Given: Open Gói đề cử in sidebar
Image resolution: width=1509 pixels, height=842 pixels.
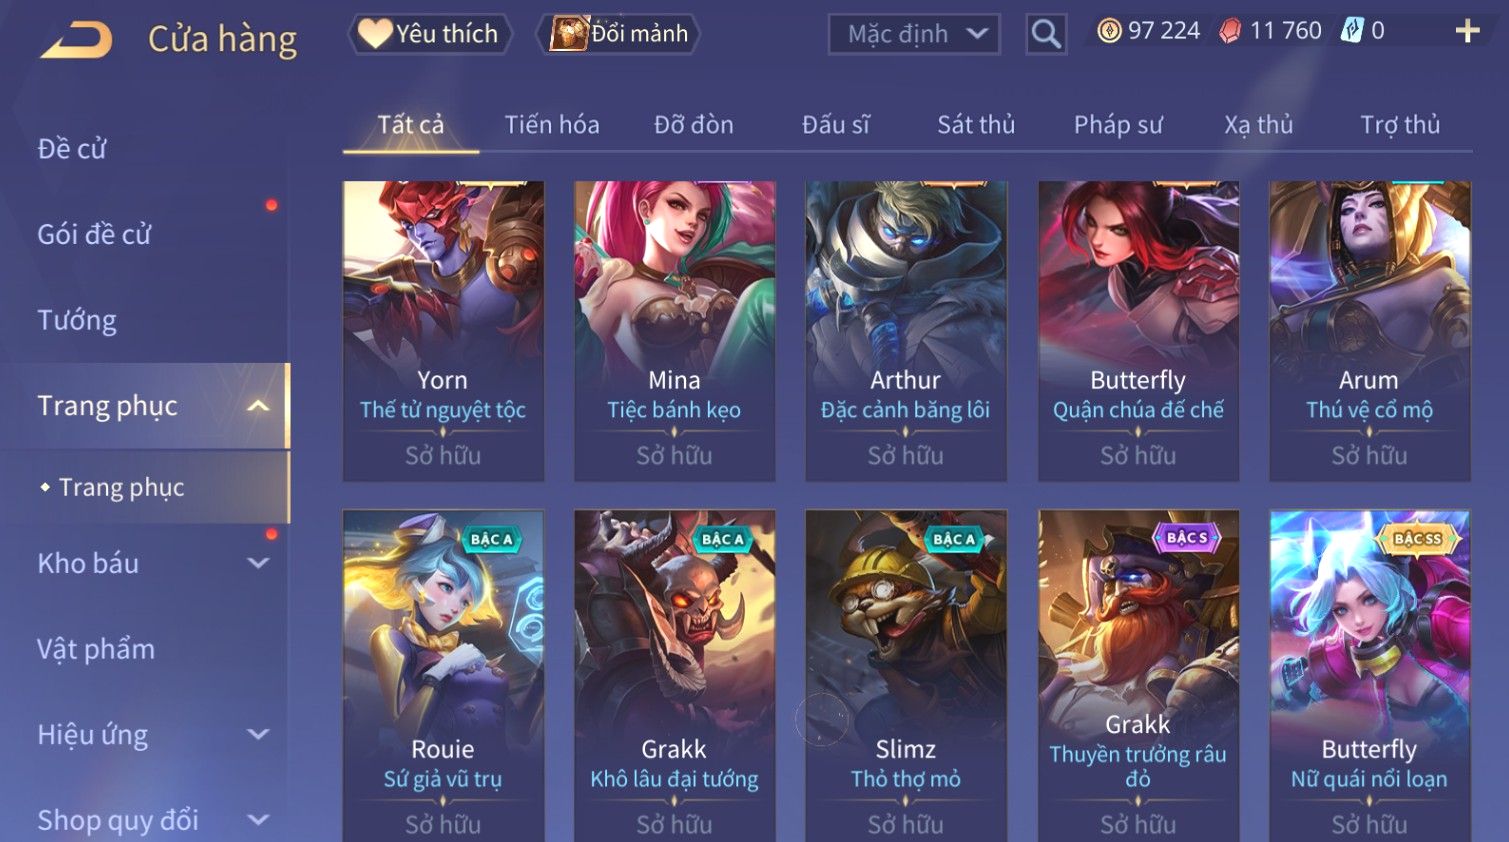Looking at the screenshot, I should [94, 234].
